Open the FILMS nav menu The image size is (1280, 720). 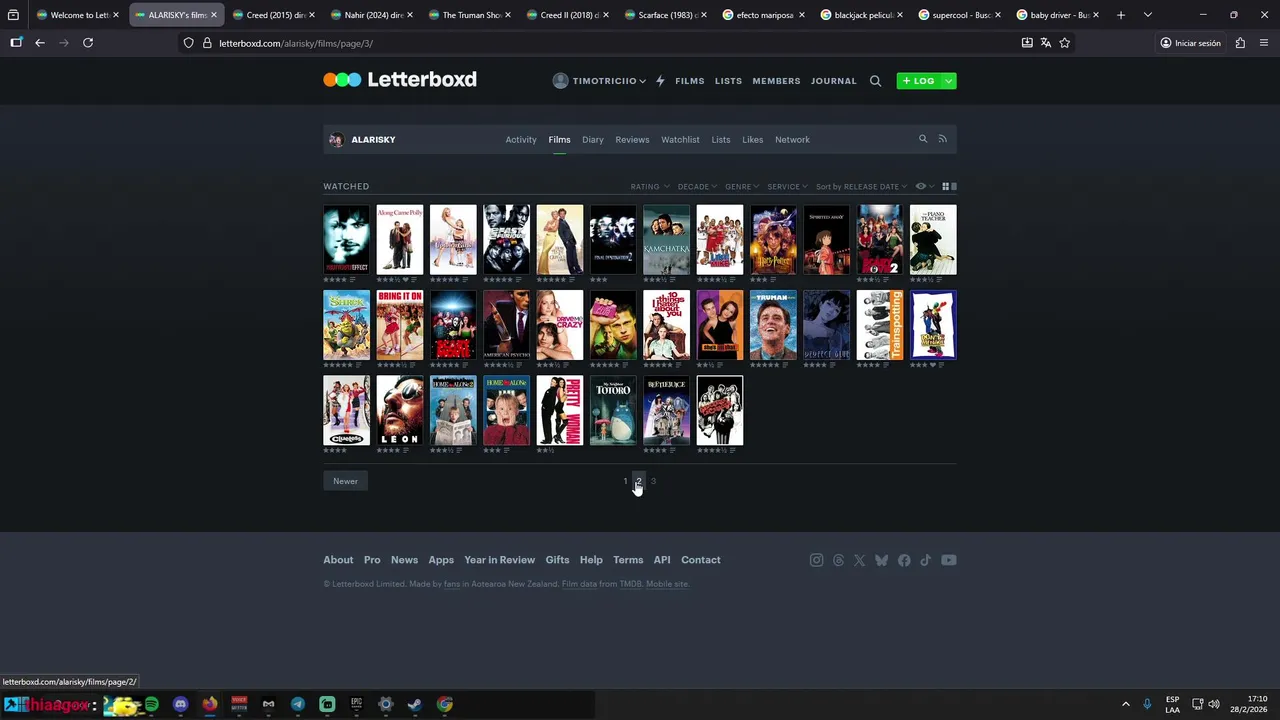coord(690,81)
